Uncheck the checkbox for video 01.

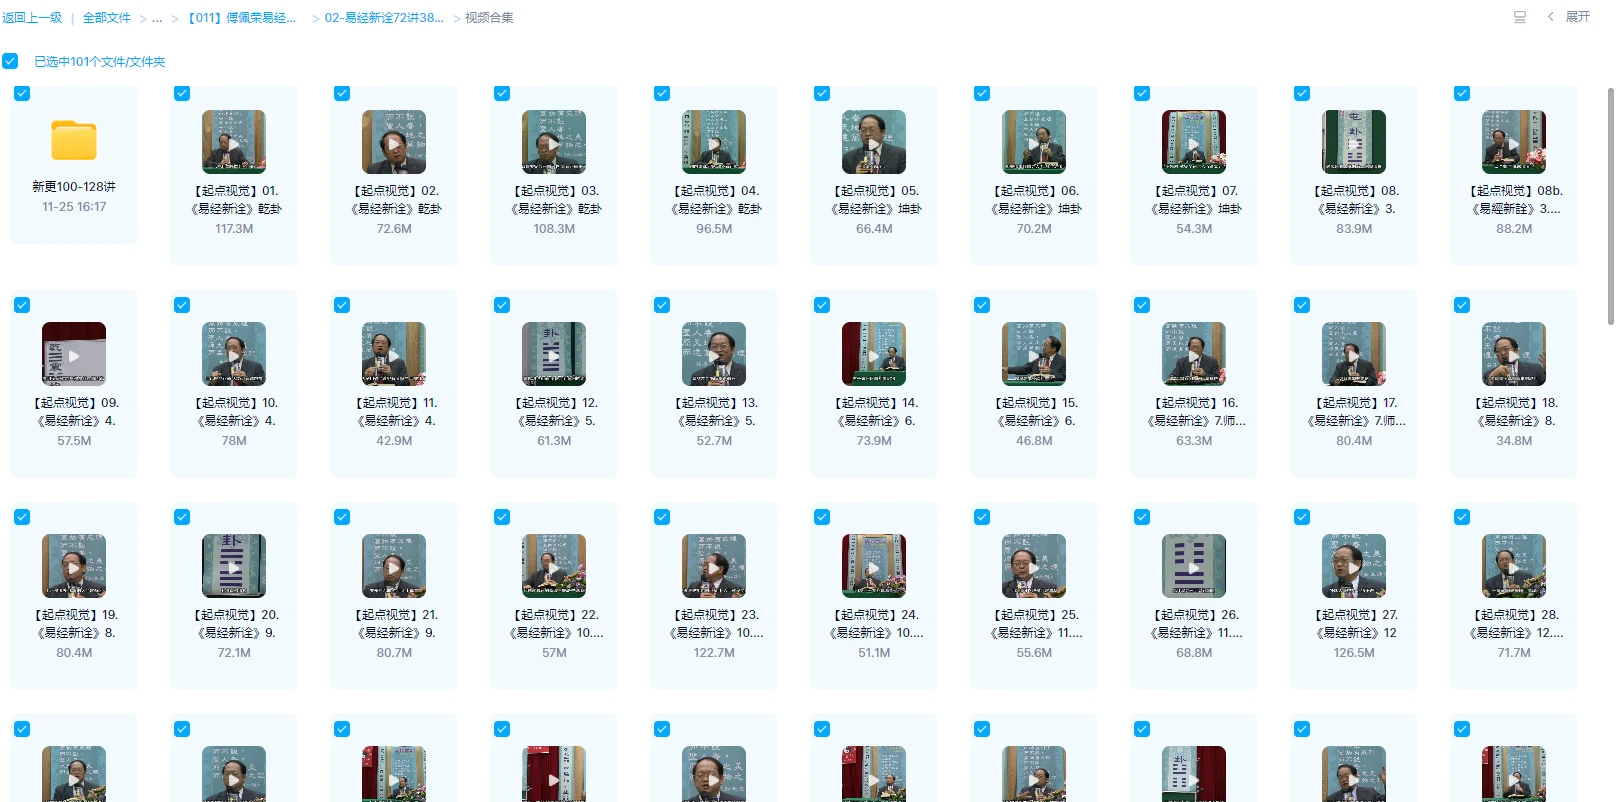[182, 93]
